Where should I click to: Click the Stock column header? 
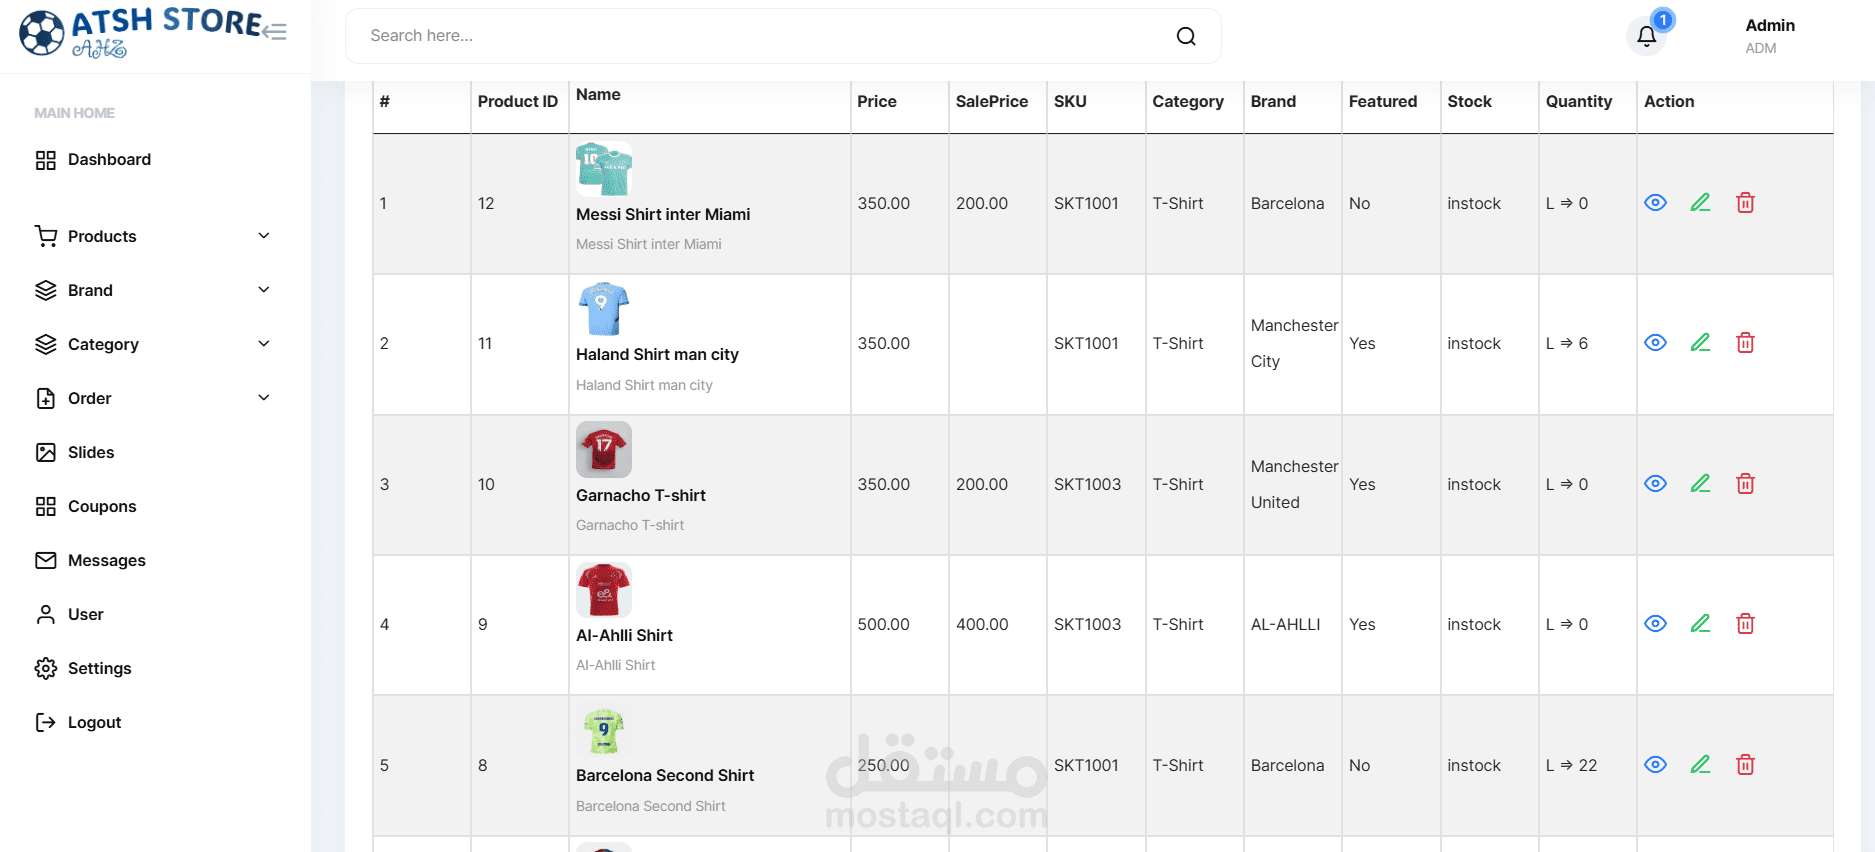tap(1469, 101)
